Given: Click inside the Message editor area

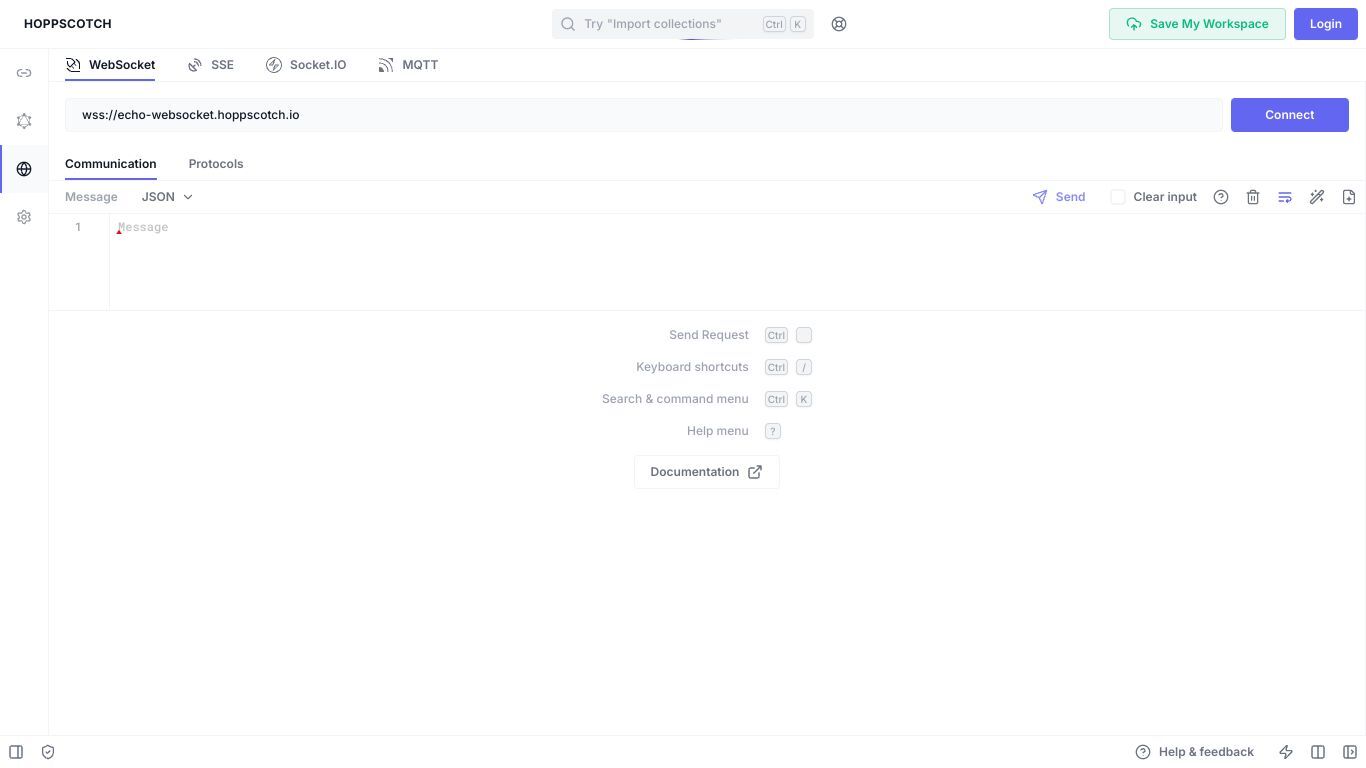Looking at the screenshot, I should click(x=737, y=262).
